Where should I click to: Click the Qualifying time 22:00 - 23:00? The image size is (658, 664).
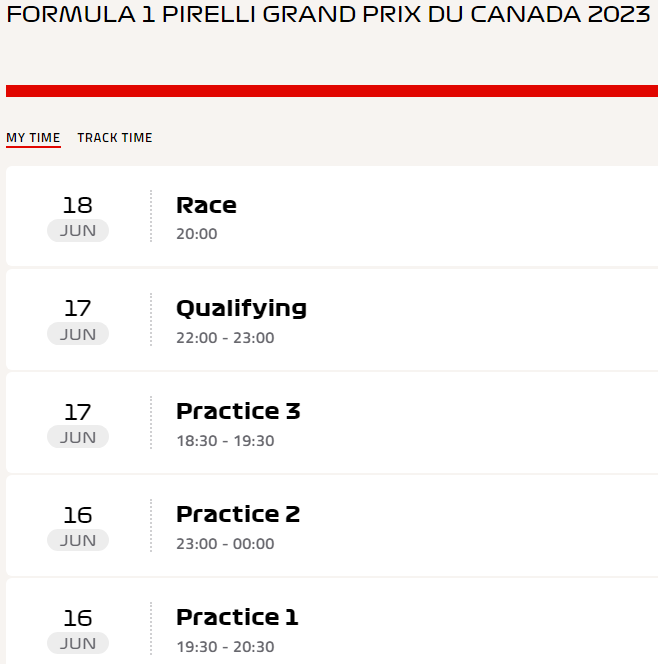pyautogui.click(x=225, y=338)
